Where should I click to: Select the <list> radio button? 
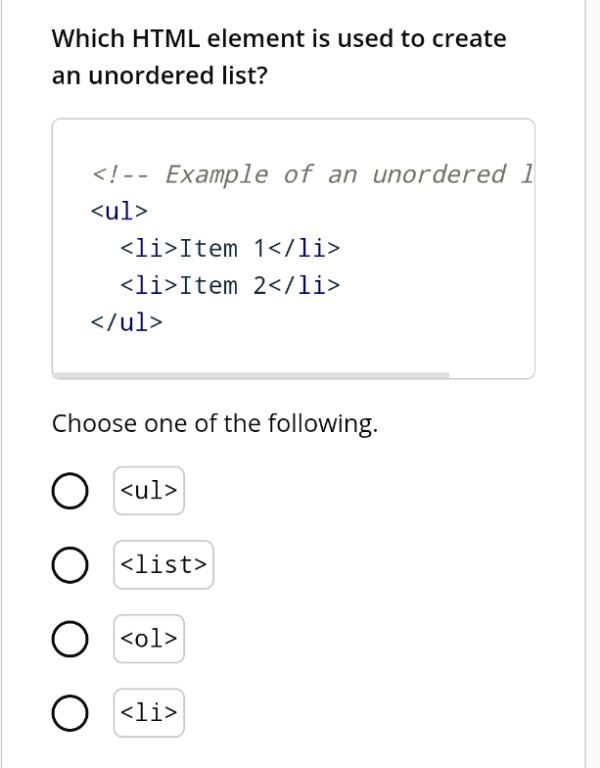[68, 565]
